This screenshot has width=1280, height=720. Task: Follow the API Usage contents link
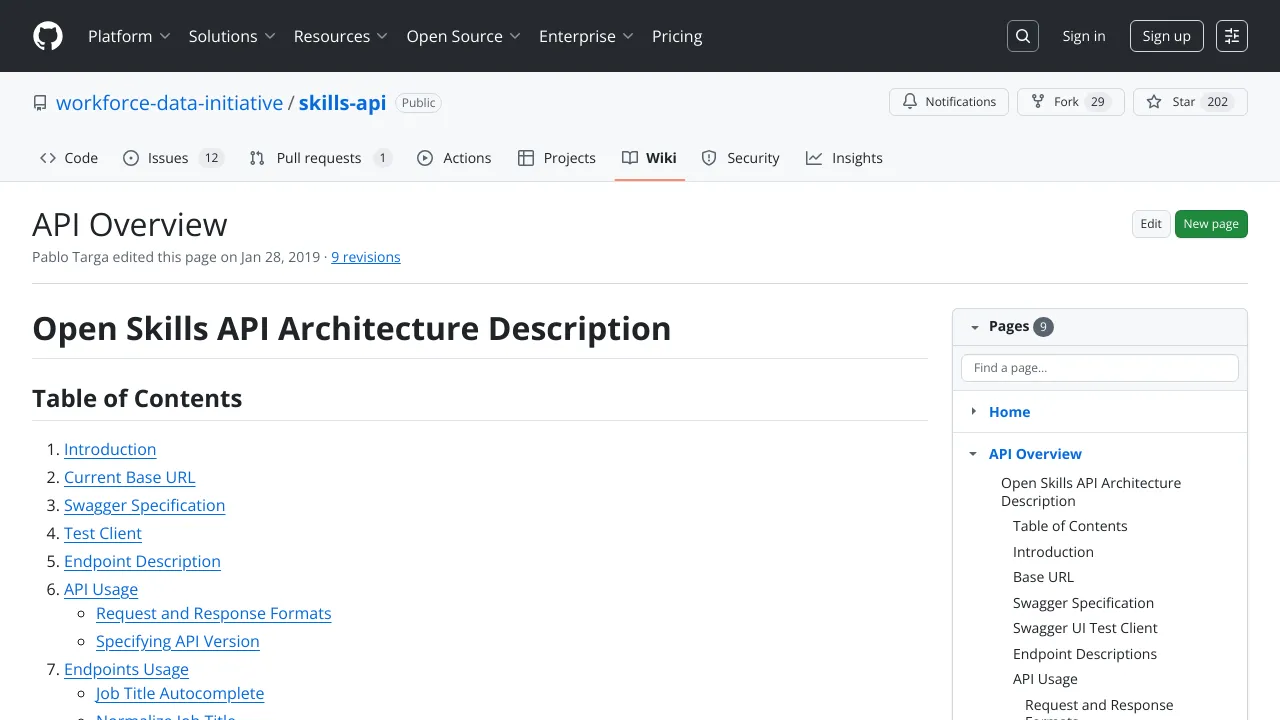pyautogui.click(x=101, y=589)
